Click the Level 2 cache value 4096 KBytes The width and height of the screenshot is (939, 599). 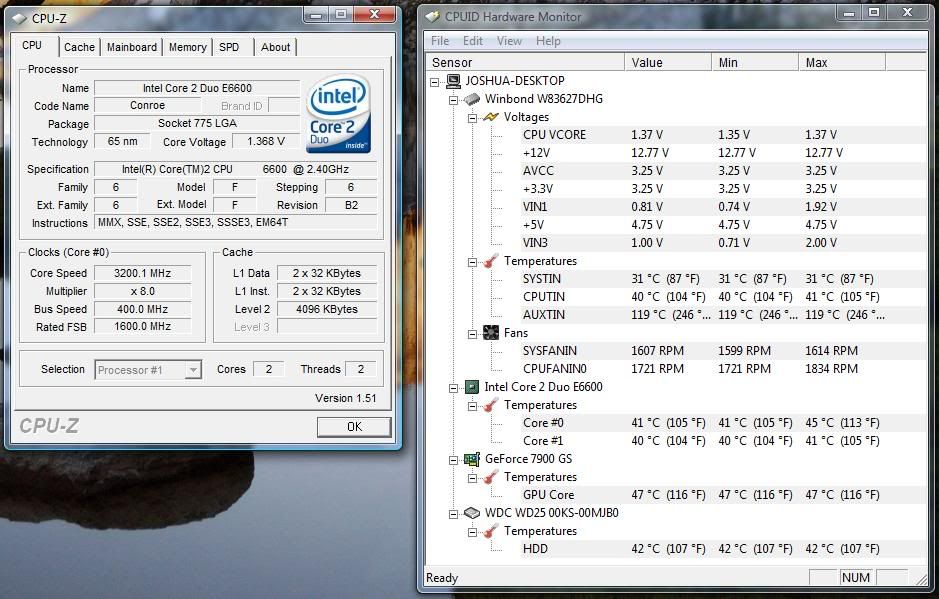327,309
